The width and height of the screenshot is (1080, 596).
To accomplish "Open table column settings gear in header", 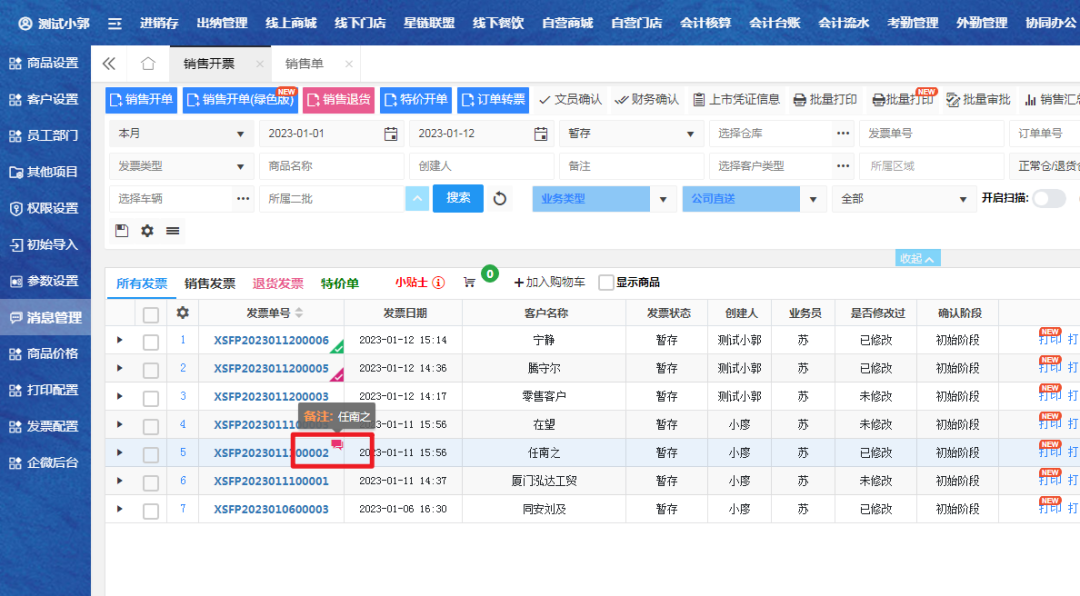I will tap(182, 313).
